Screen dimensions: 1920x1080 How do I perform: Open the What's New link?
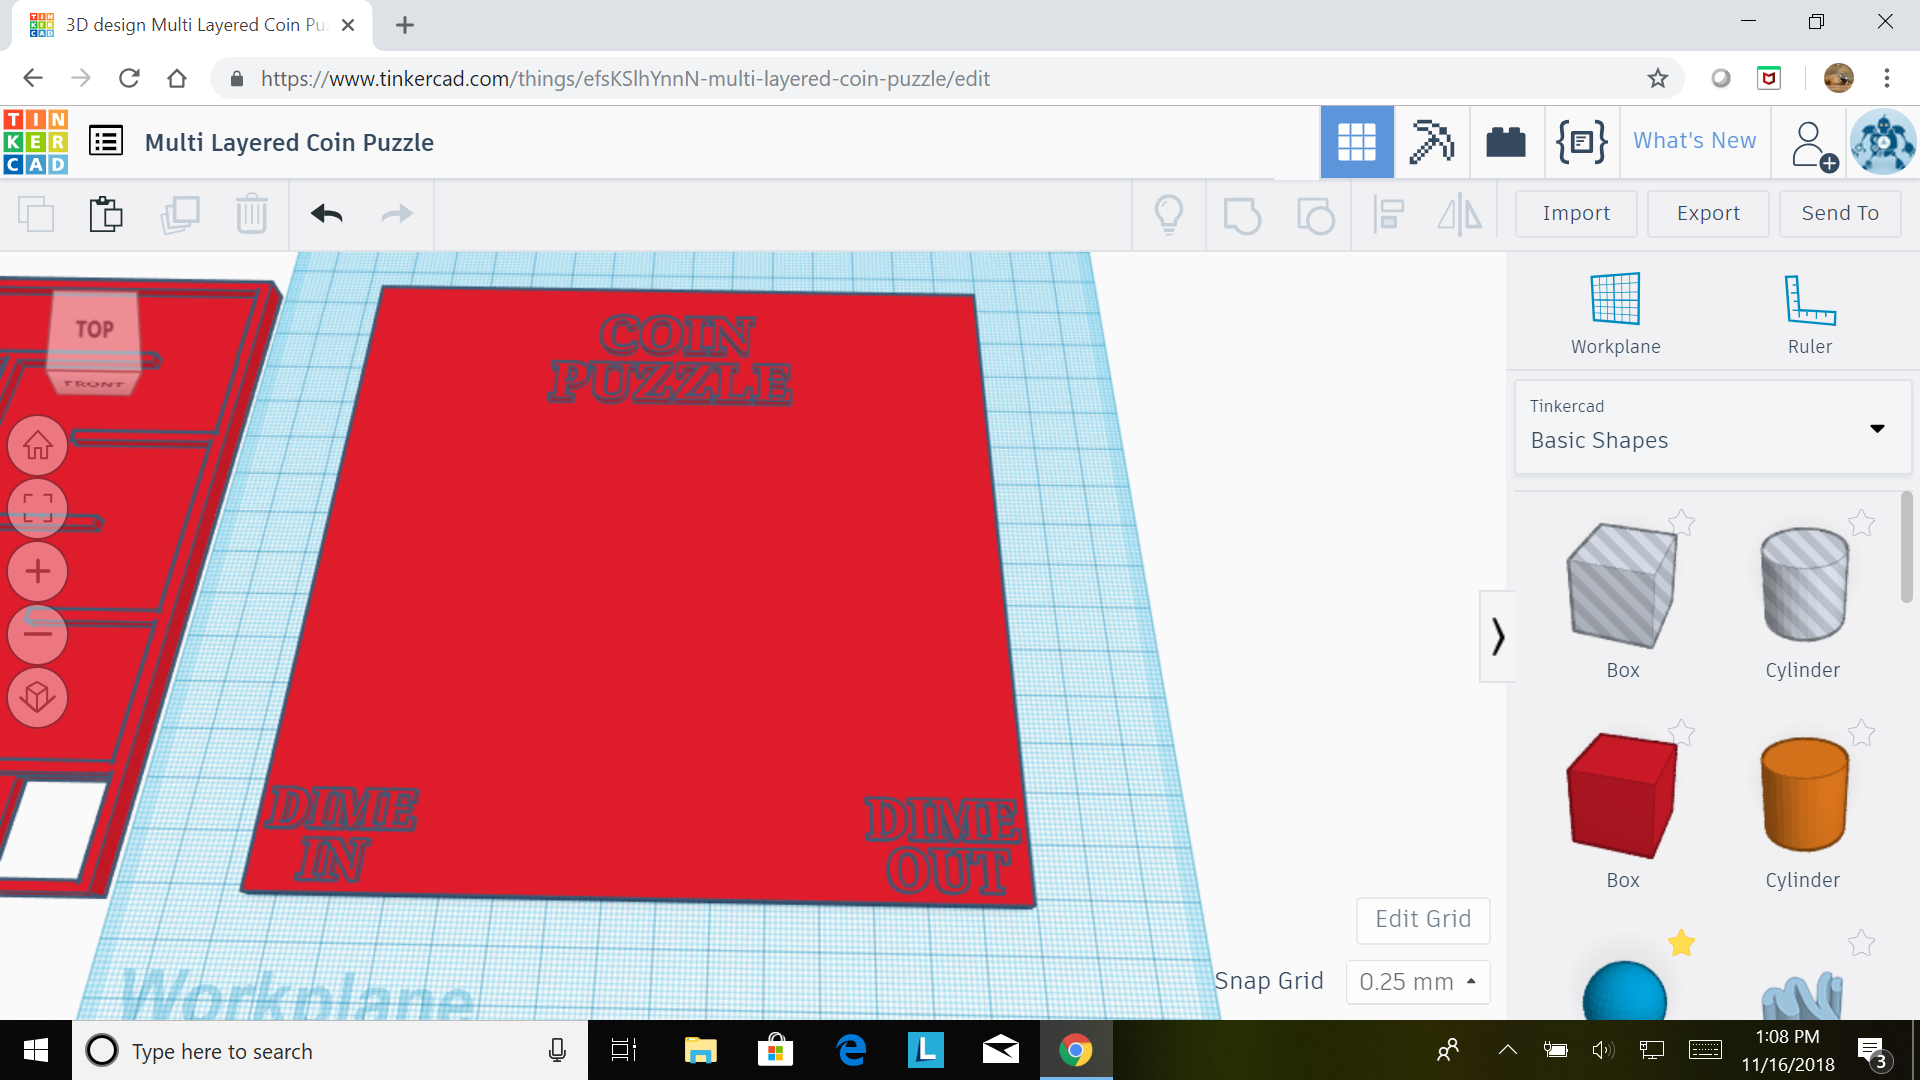pos(1694,141)
